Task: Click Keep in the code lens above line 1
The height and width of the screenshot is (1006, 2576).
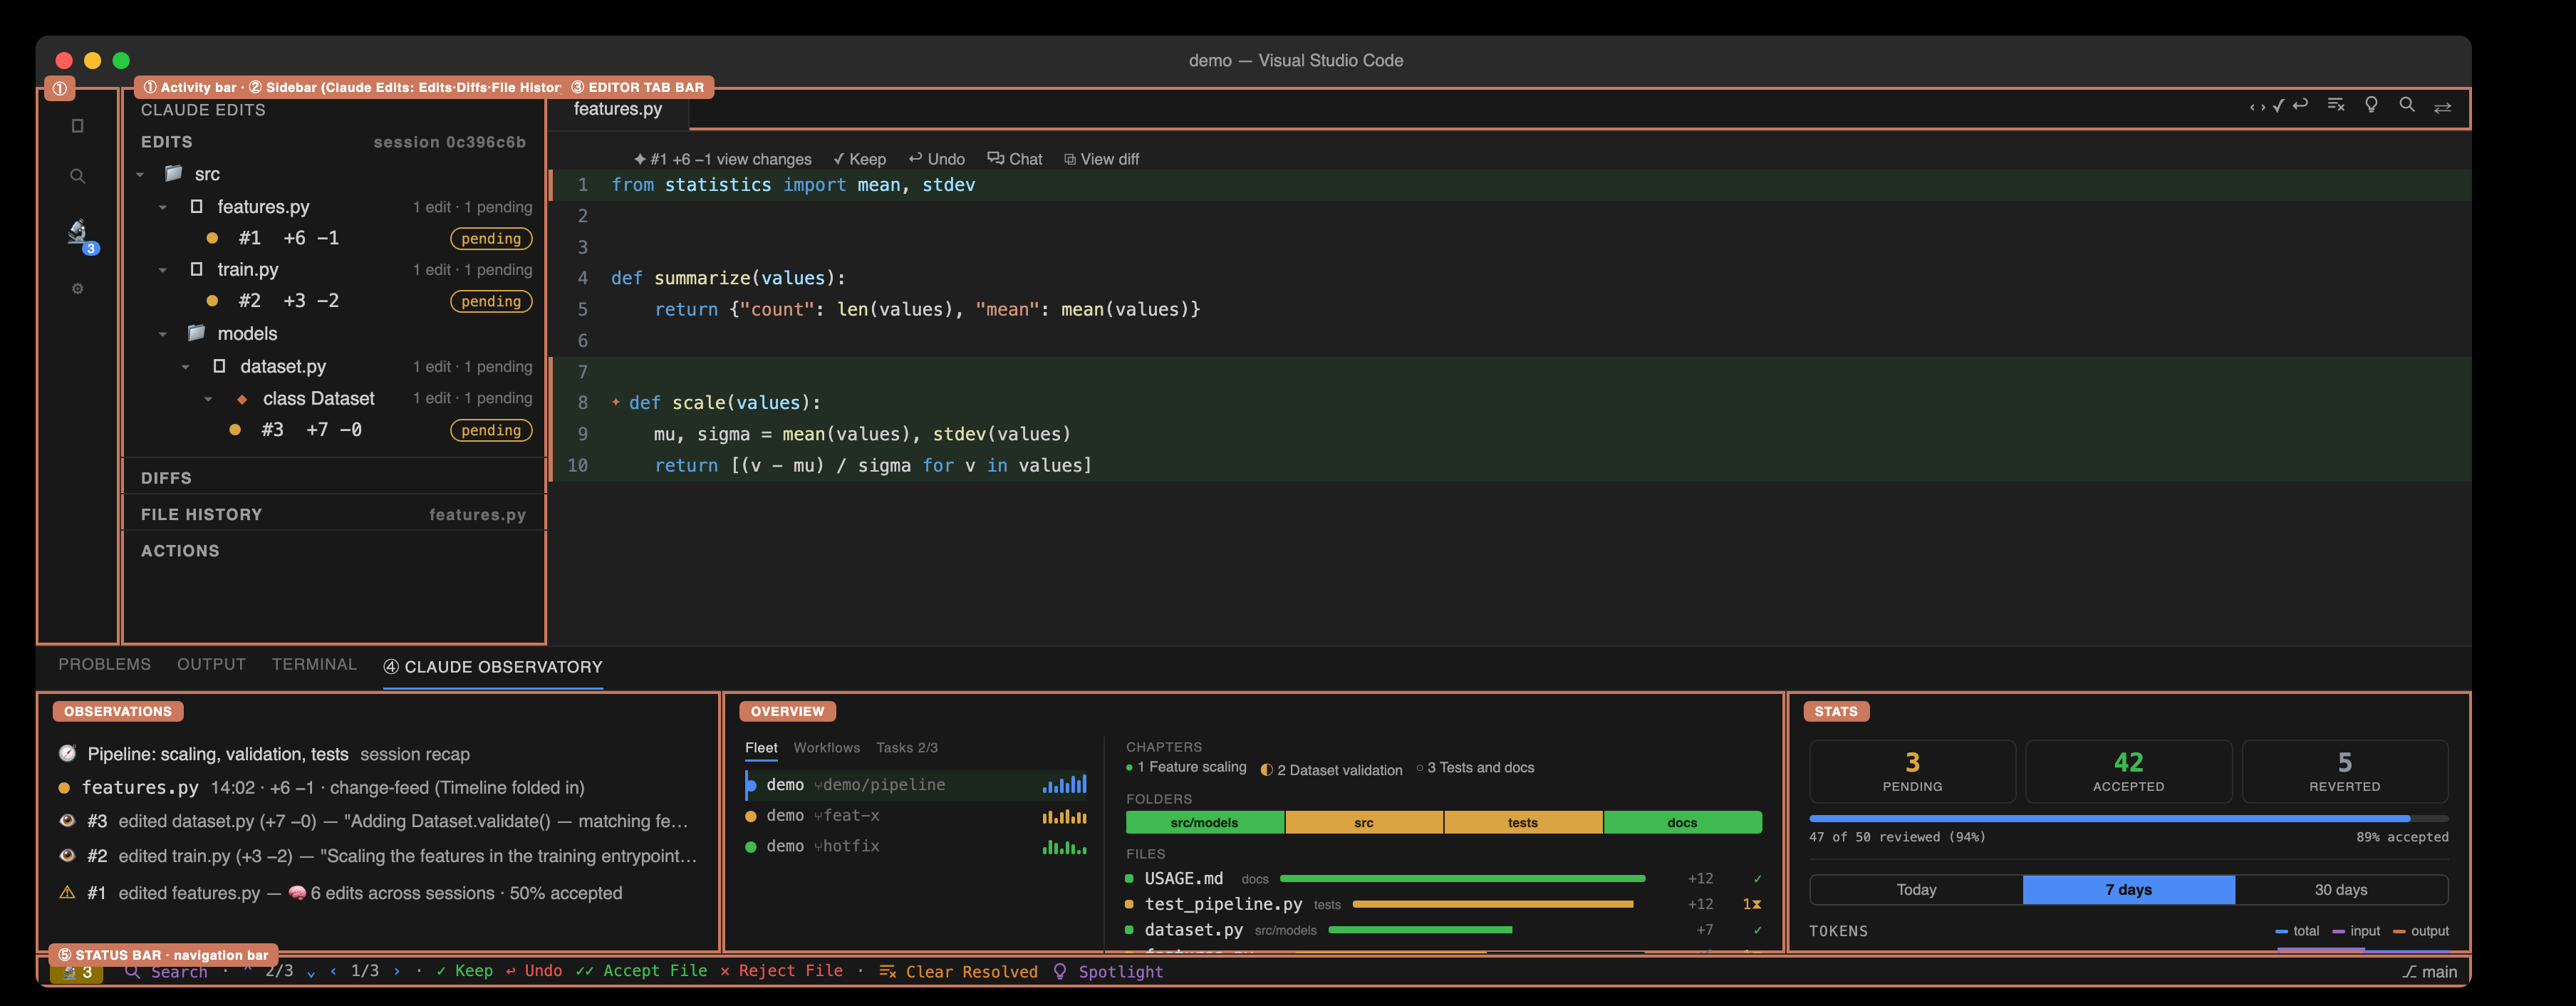Action: click(x=859, y=159)
